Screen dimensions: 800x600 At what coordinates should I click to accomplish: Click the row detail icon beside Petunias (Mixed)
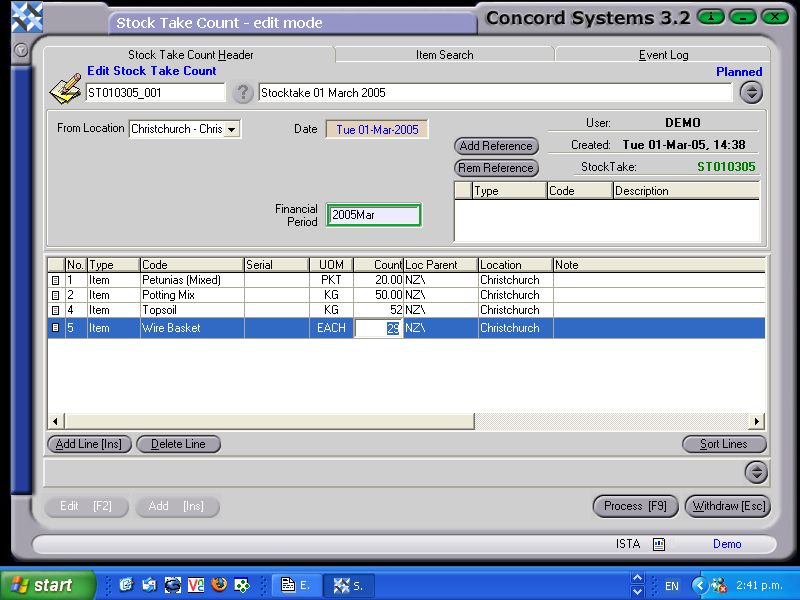[56, 280]
